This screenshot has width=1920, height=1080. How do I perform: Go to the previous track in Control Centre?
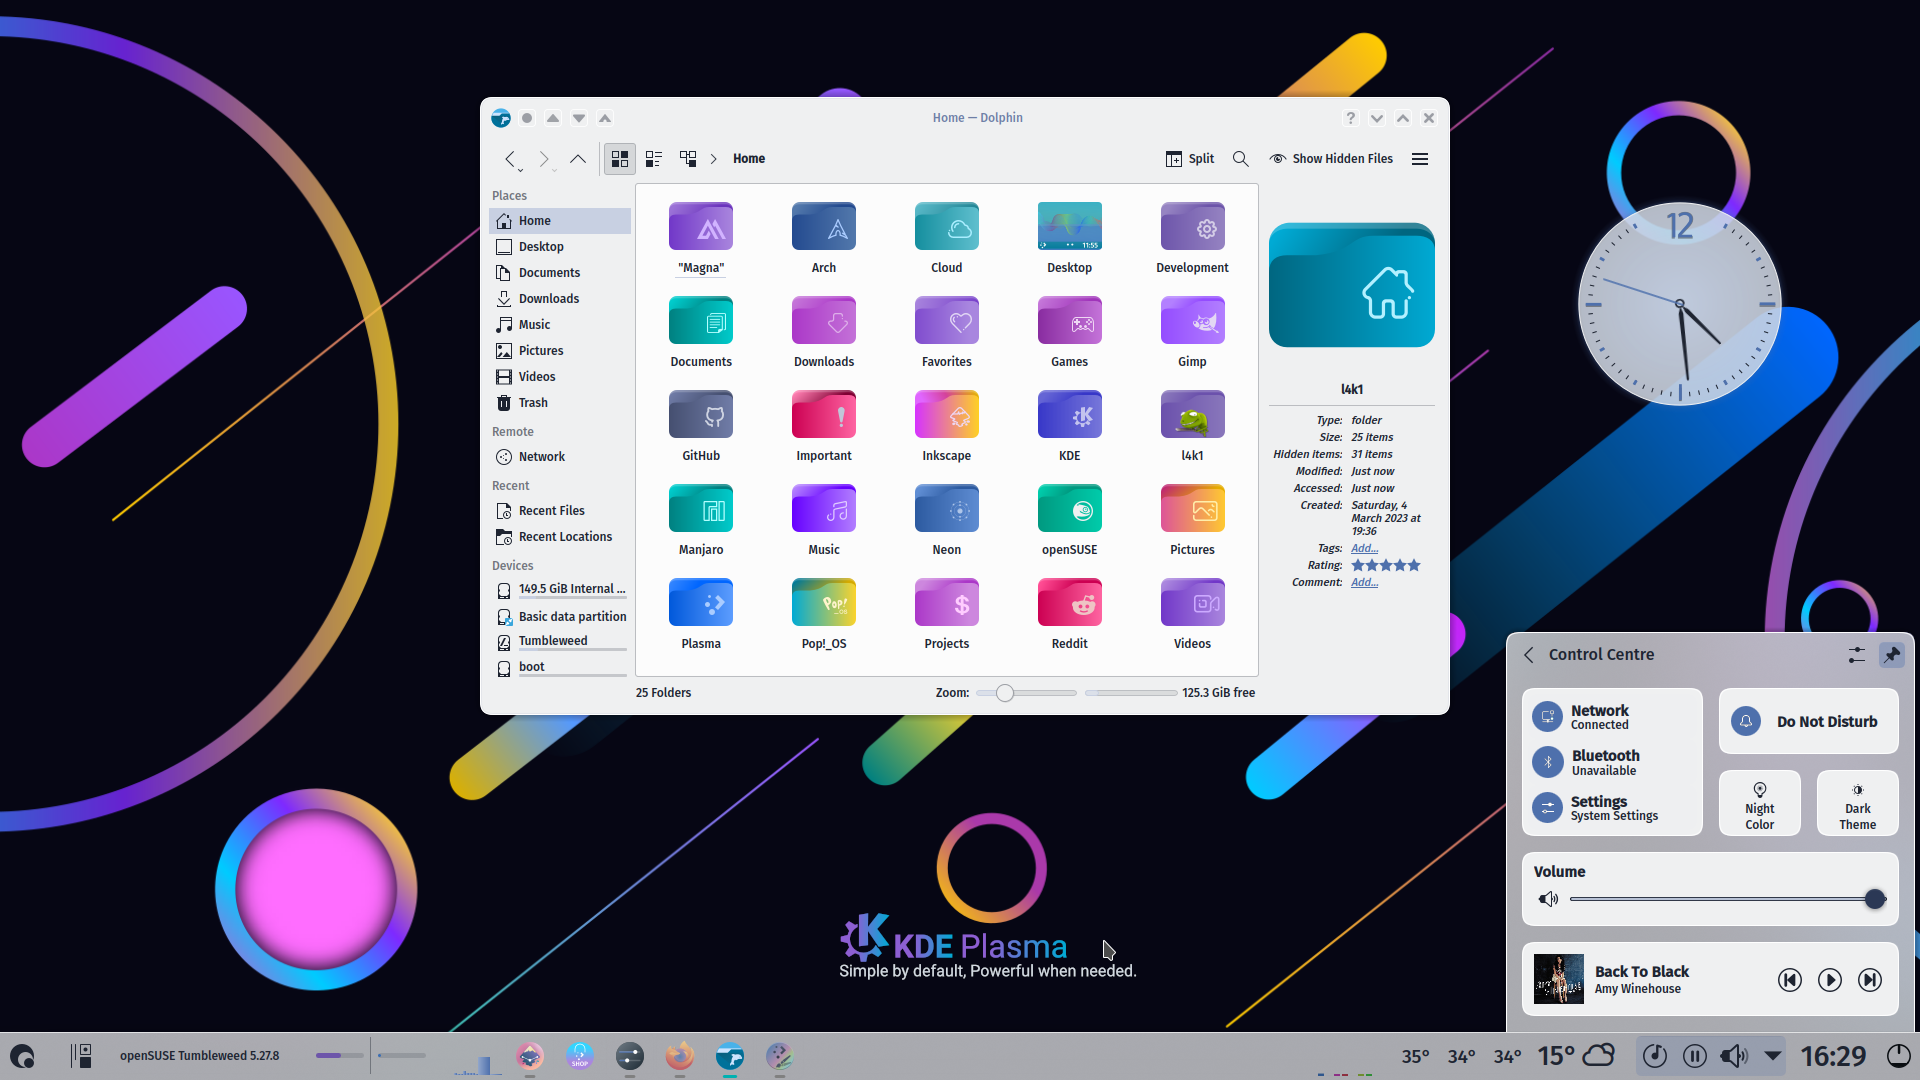point(1789,980)
